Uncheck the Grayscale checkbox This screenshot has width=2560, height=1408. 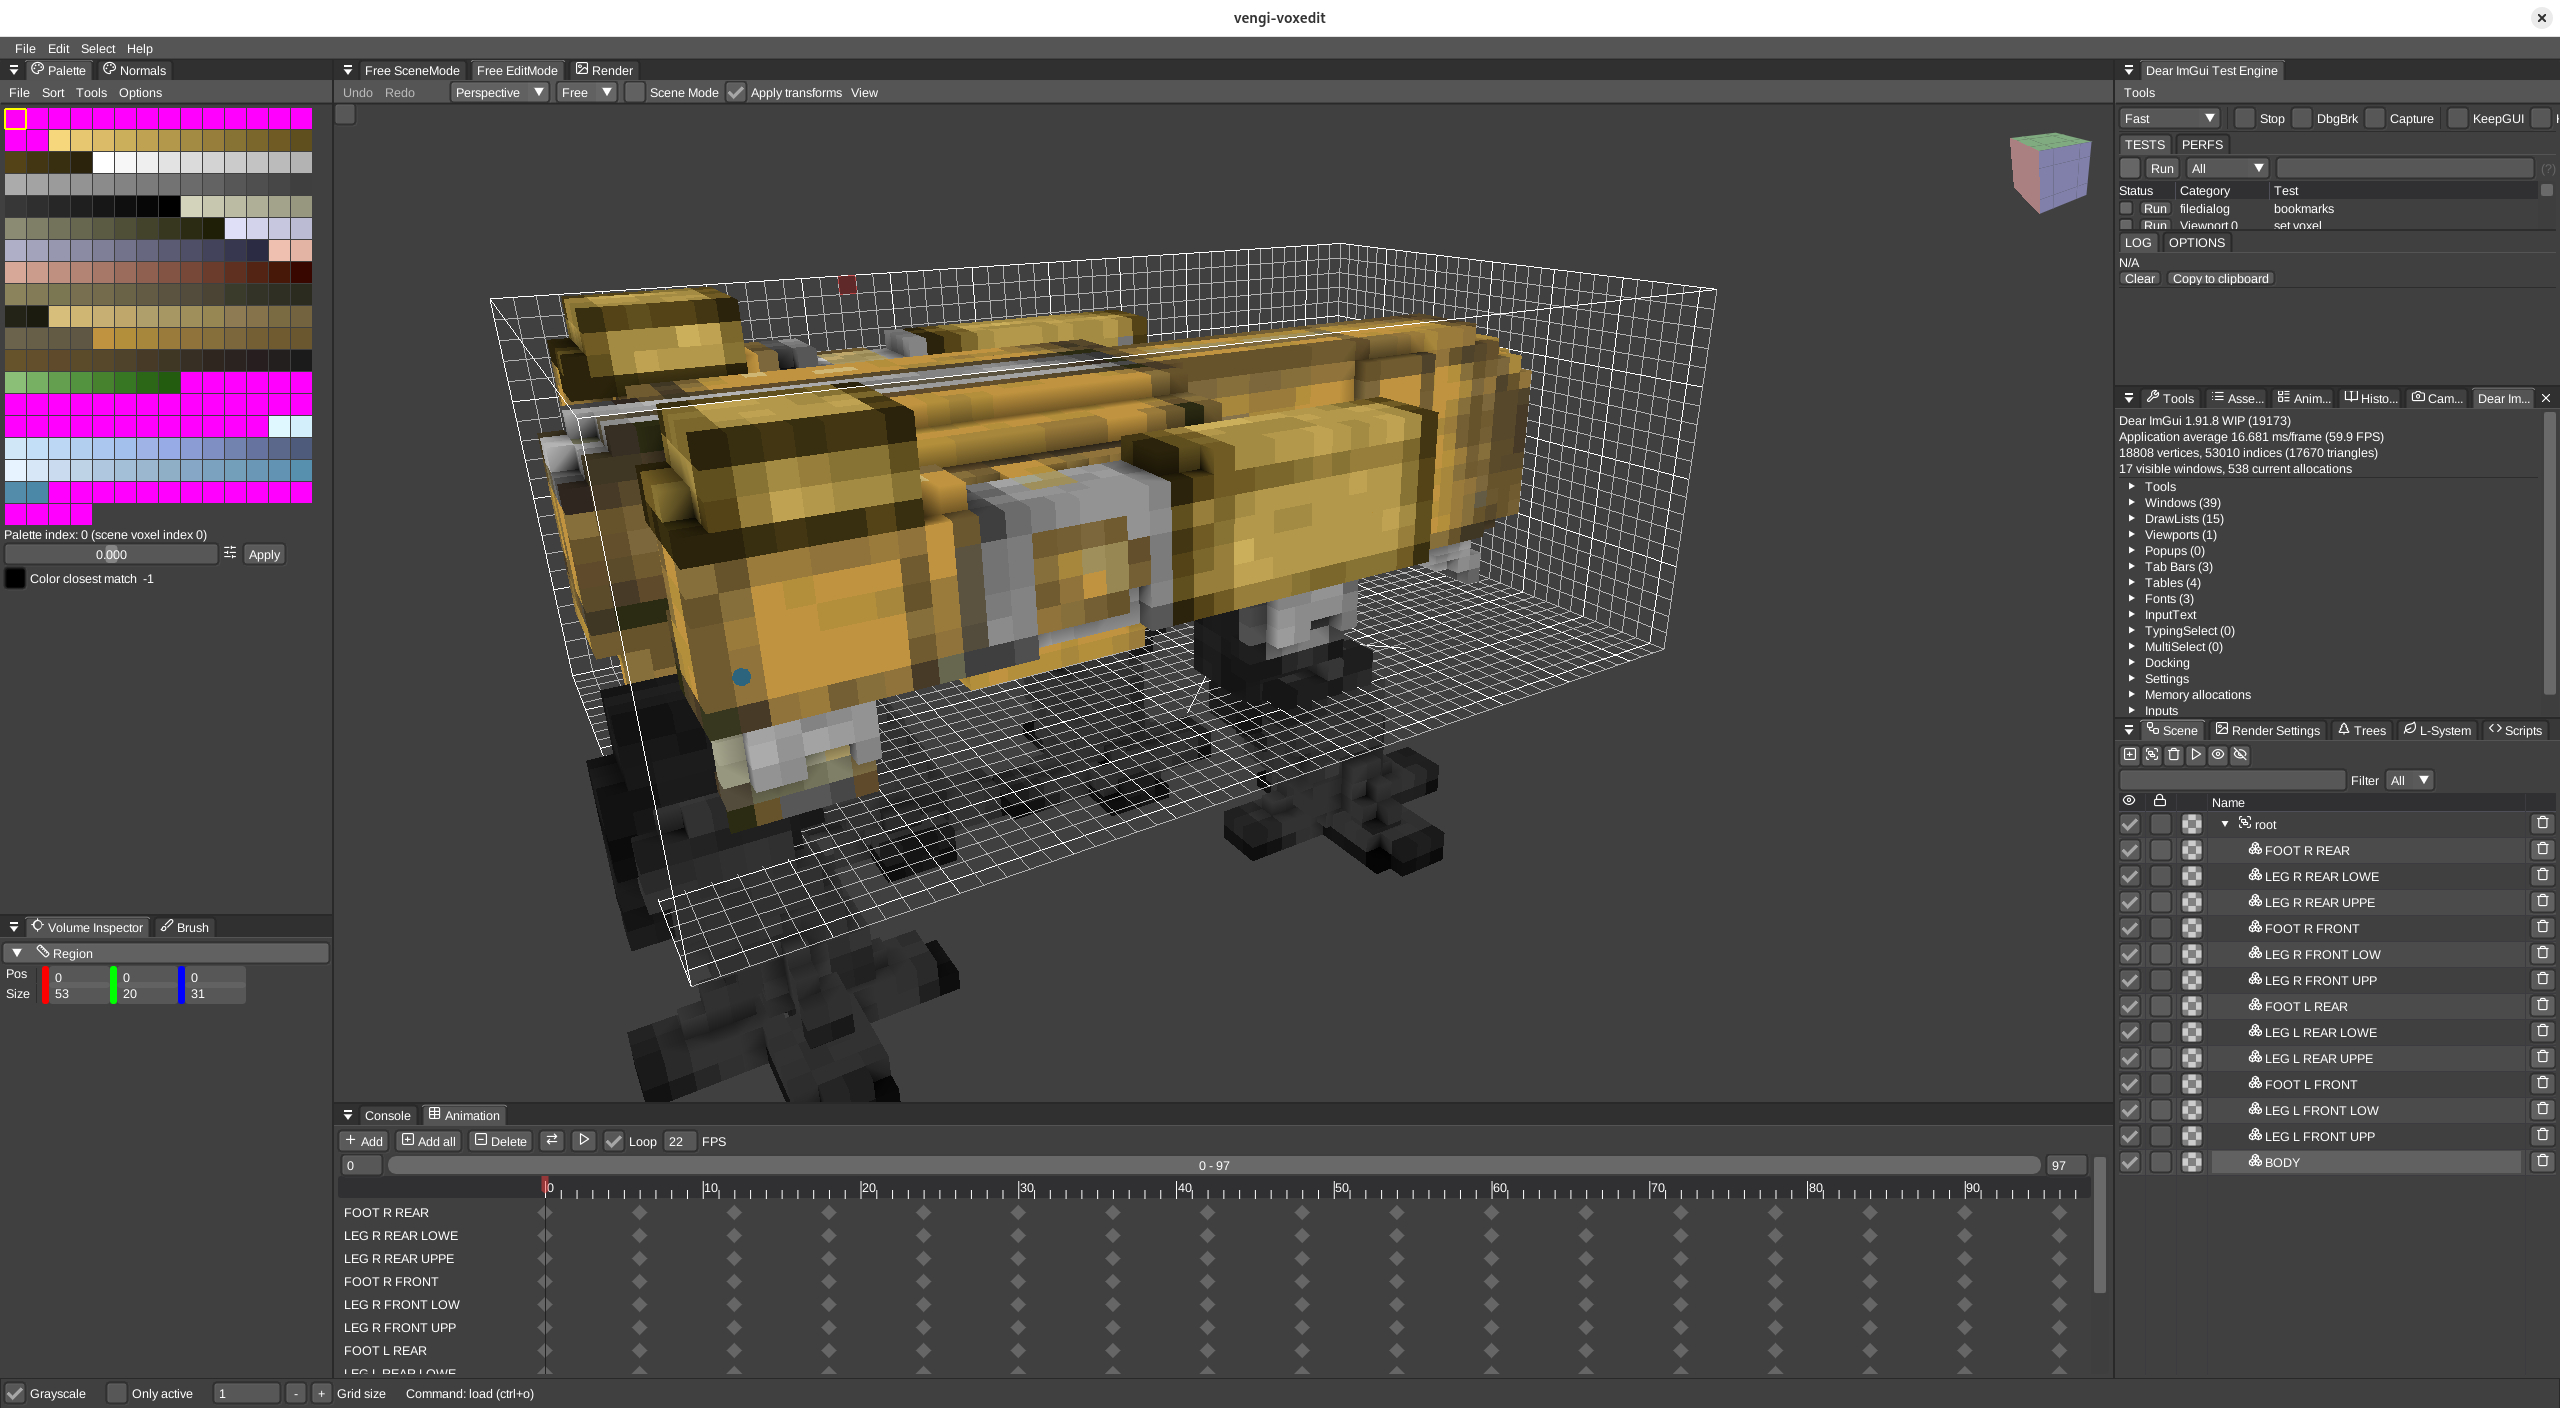[16, 1393]
